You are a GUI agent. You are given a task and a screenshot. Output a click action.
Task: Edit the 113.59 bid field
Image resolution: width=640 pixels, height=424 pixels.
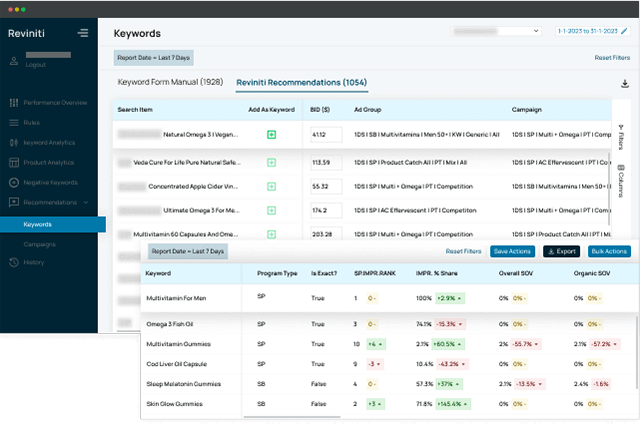[x=326, y=163]
